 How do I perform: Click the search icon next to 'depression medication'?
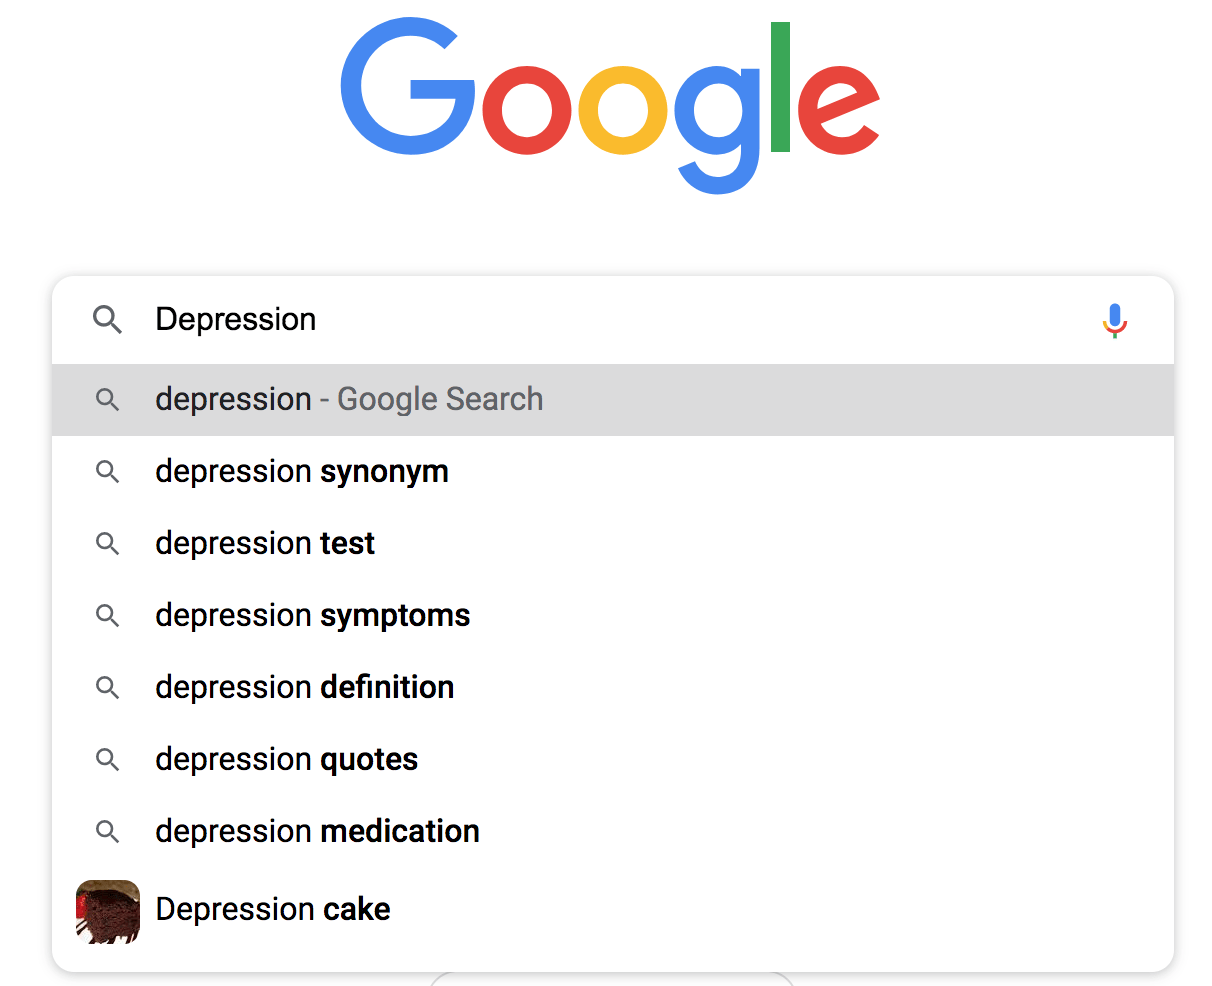click(107, 831)
